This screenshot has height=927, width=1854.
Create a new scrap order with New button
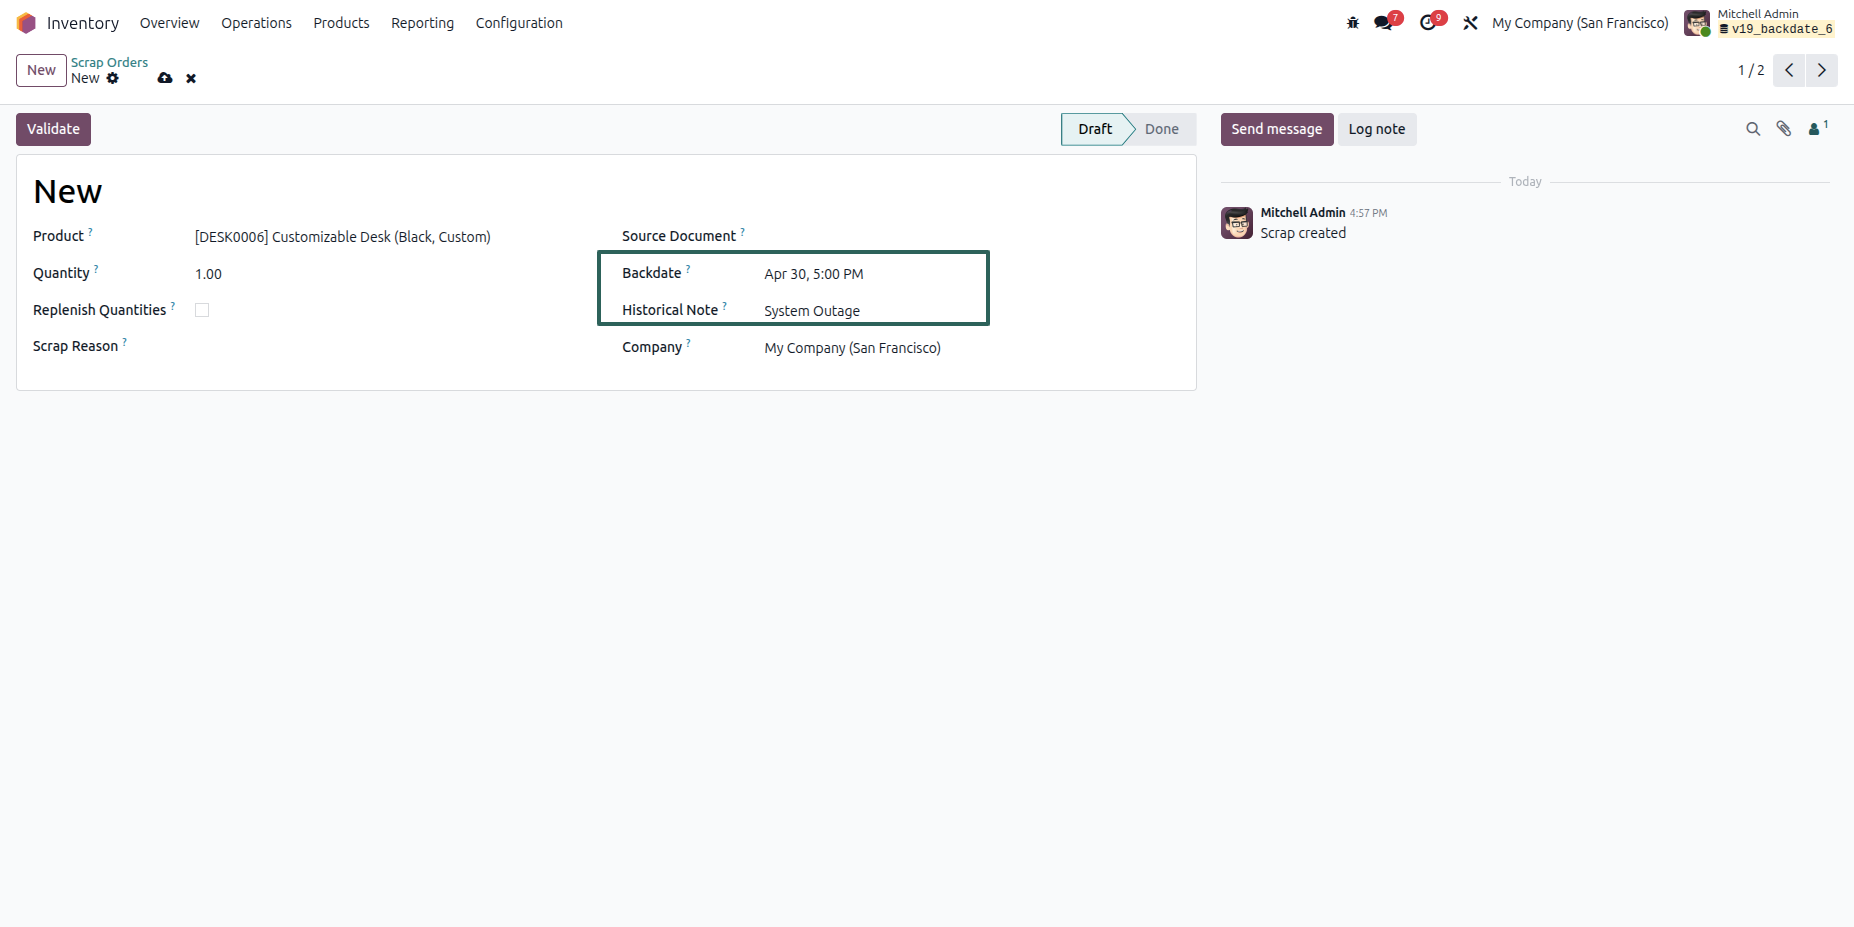[41, 70]
